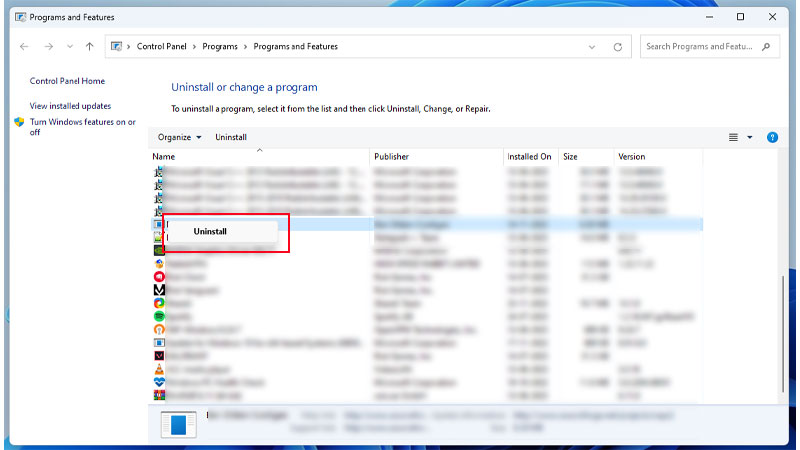This screenshot has height=450, width=800.
Task: Open View installed updates link
Action: [x=70, y=106]
